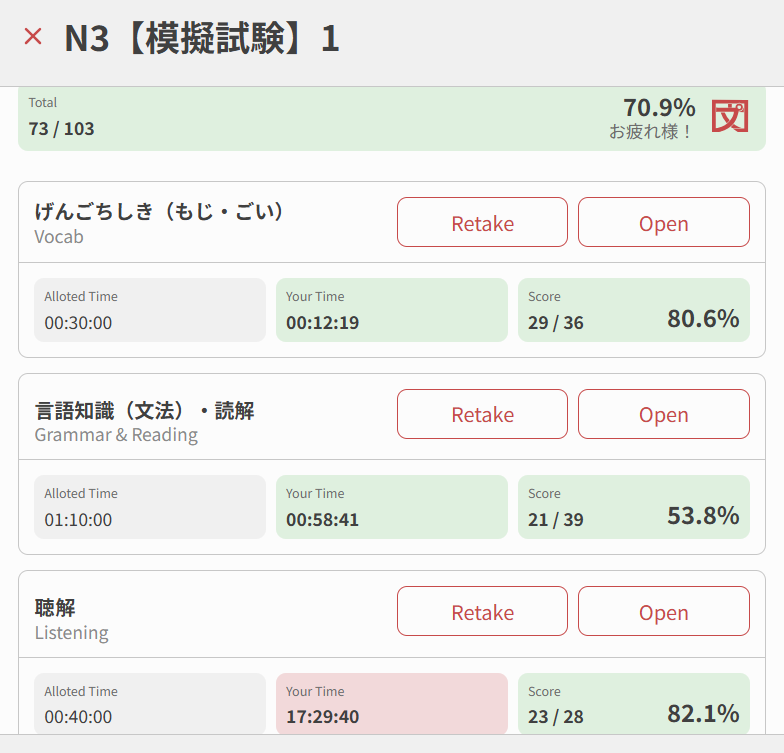Retake the Listening section

(x=482, y=612)
